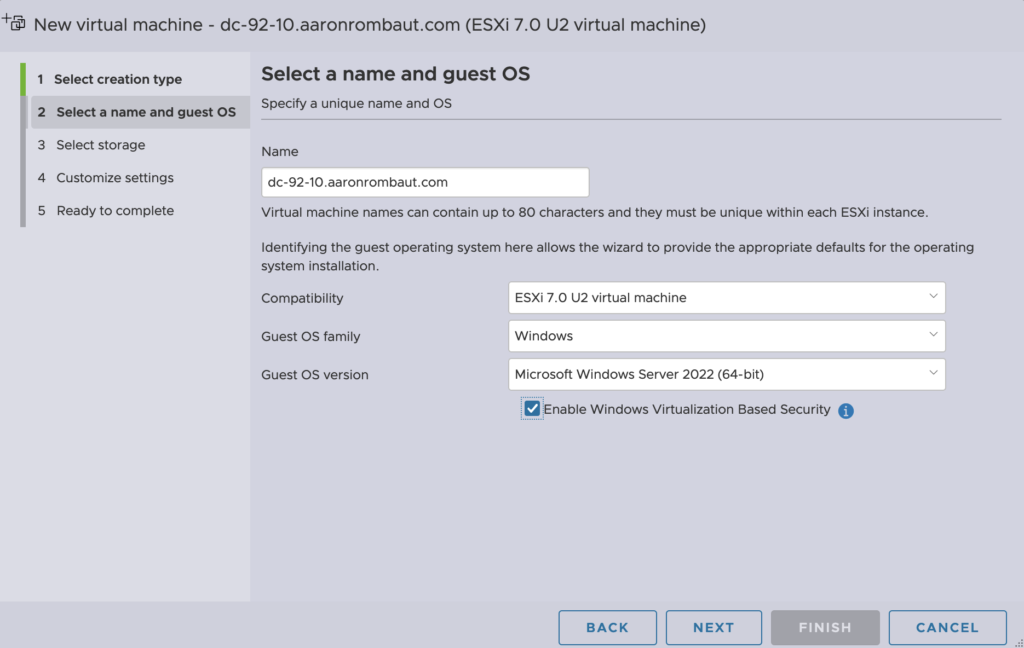Image resolution: width=1024 pixels, height=648 pixels.
Task: Go to step 5 Ready to complete
Action: [x=114, y=211]
